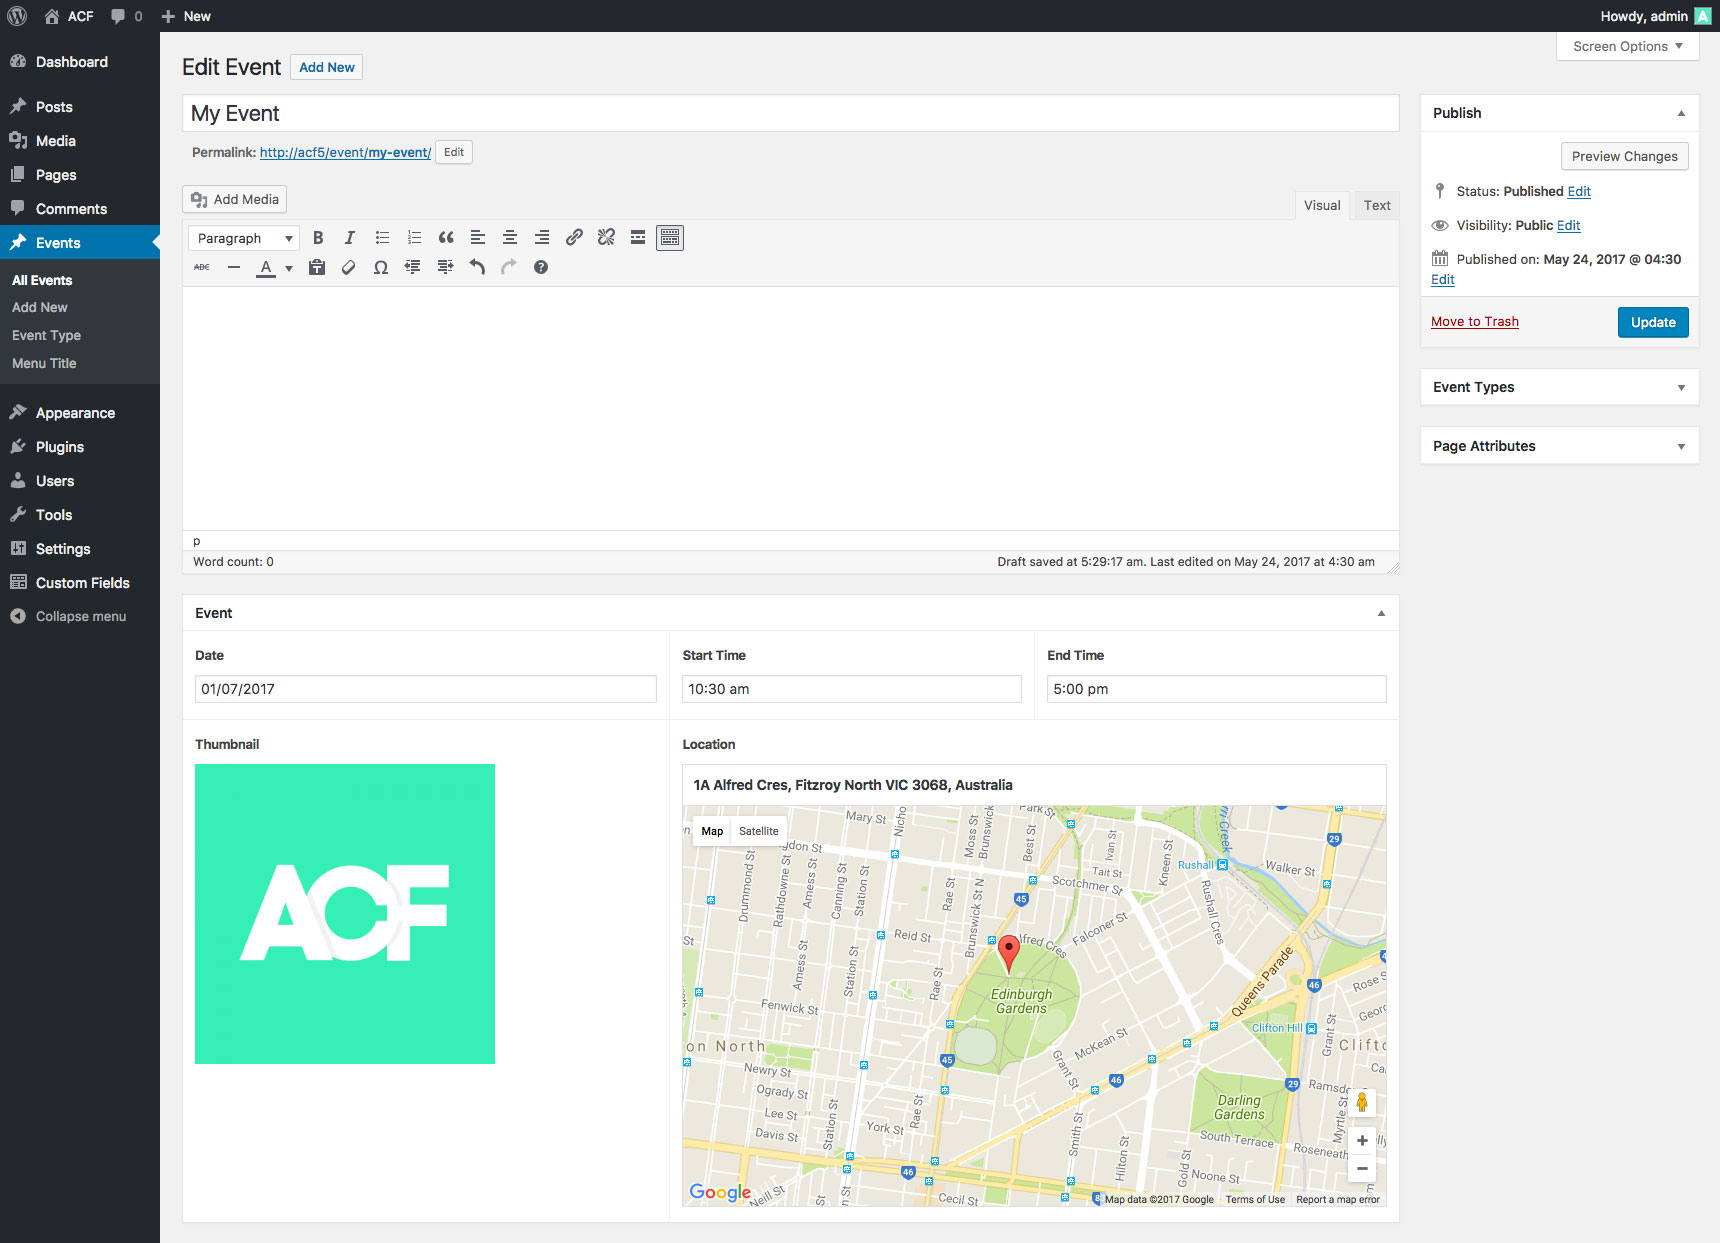Insert bulleted list
The width and height of the screenshot is (1720, 1243).
tap(382, 238)
